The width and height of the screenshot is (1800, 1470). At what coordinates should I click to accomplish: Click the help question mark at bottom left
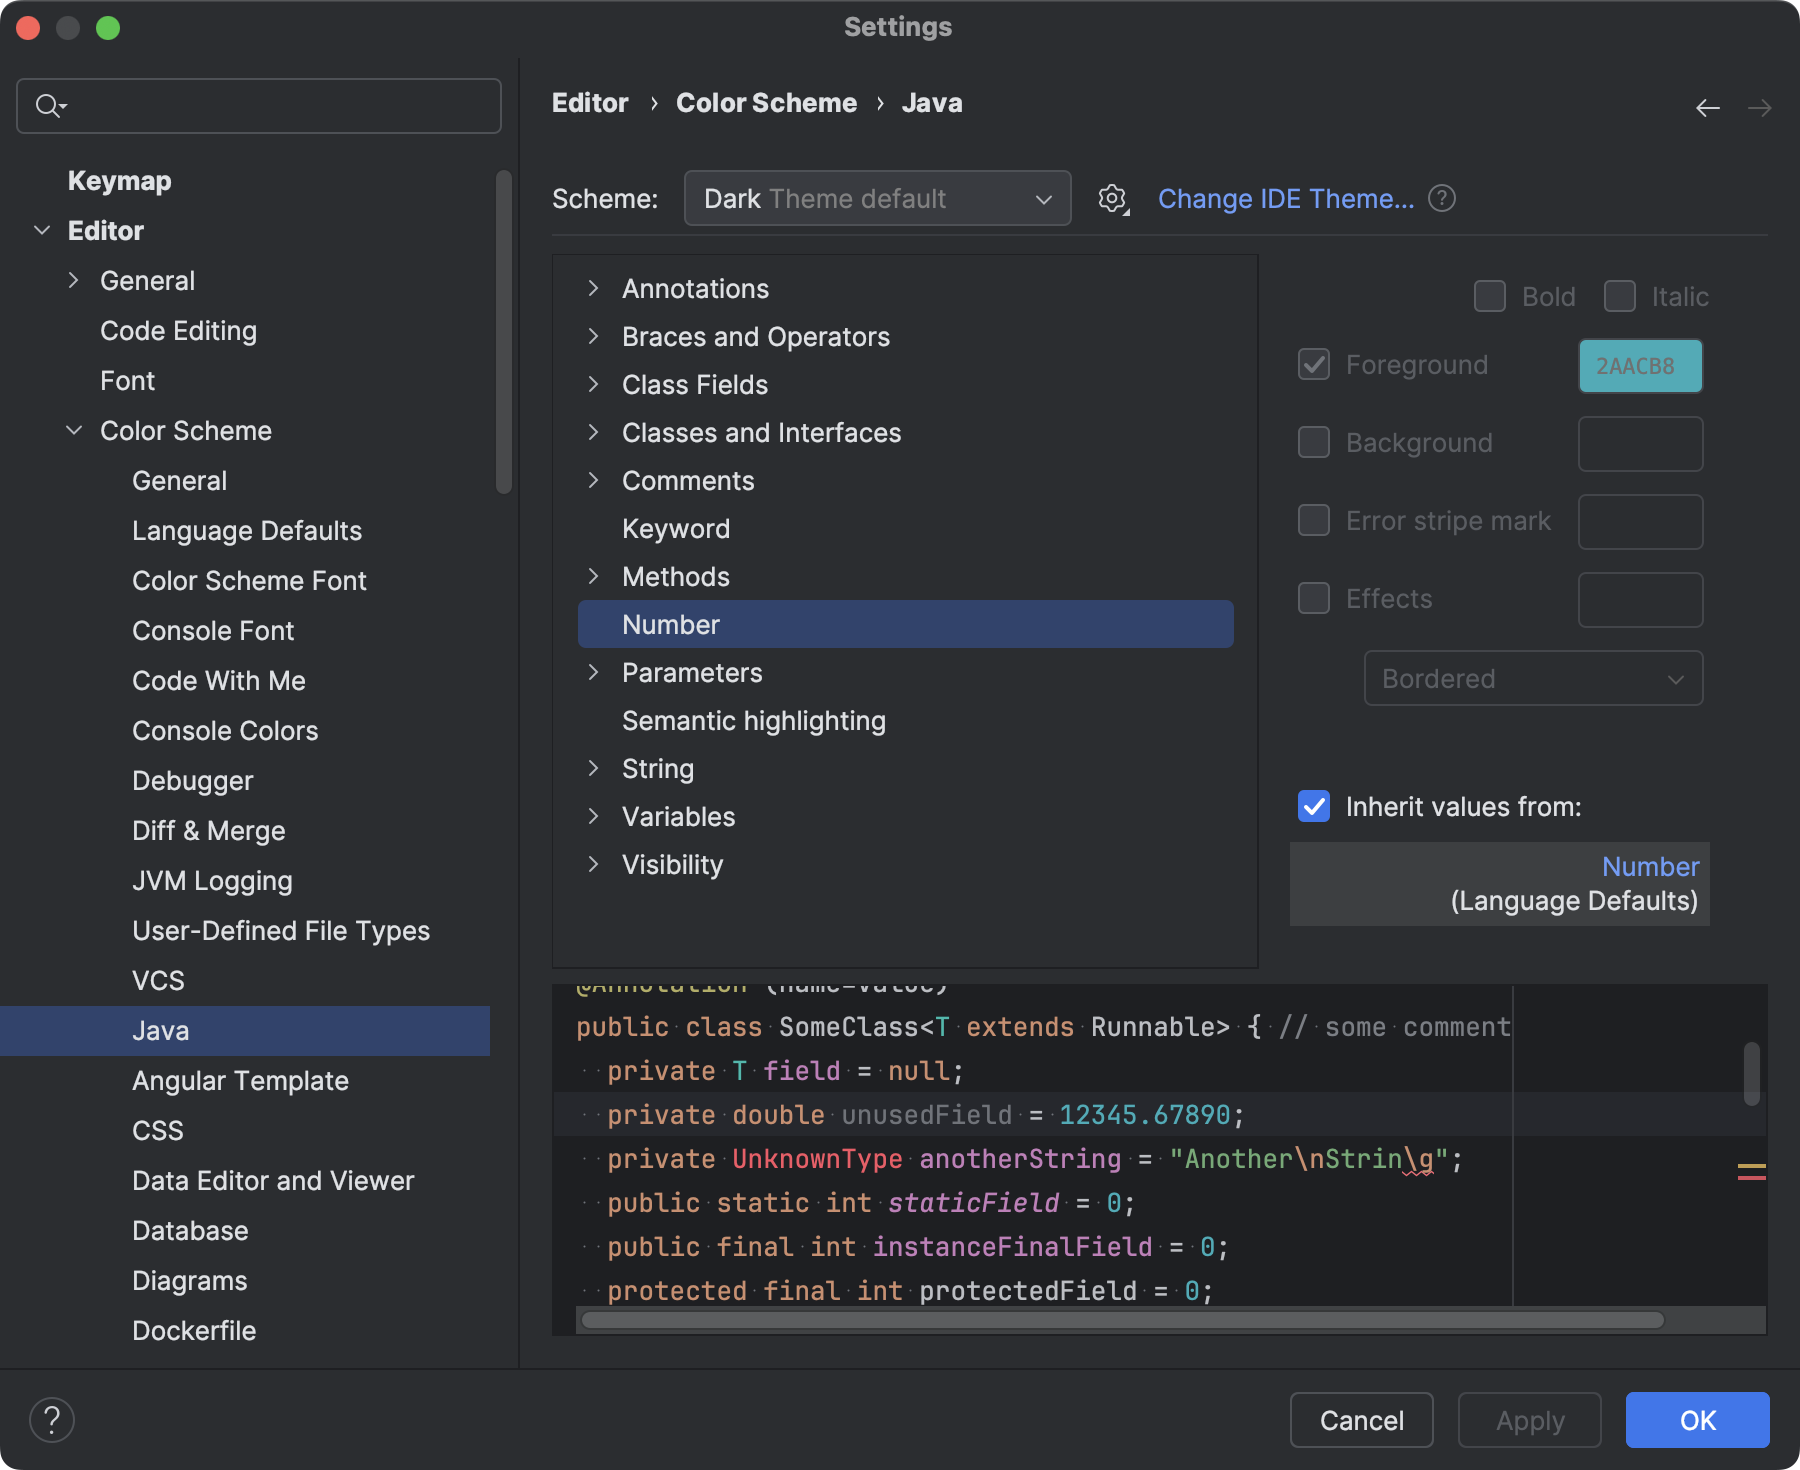(52, 1419)
